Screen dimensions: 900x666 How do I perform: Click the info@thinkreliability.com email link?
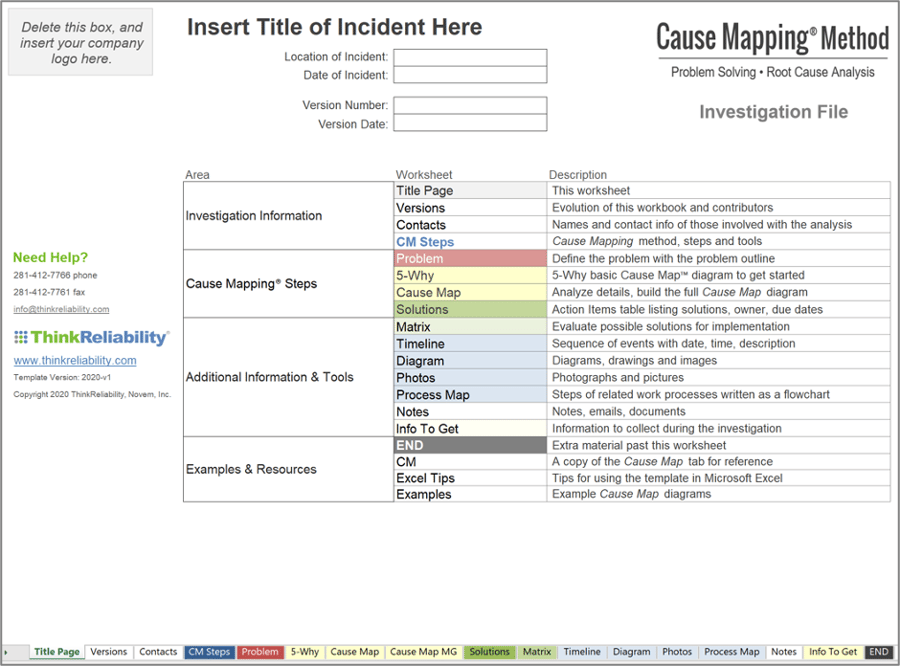(60, 308)
